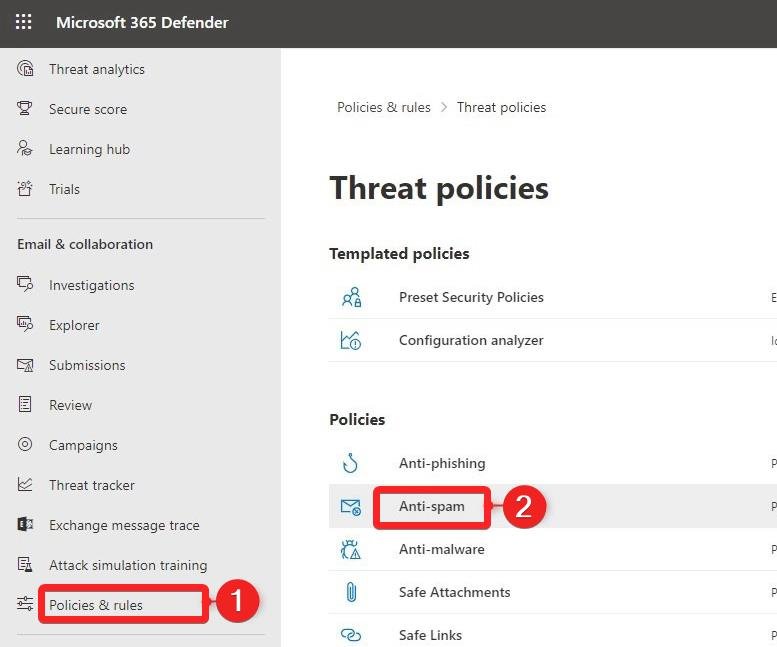Screen dimensions: 777x647
Task: Open the Anti-malware policy
Action: [442, 549]
